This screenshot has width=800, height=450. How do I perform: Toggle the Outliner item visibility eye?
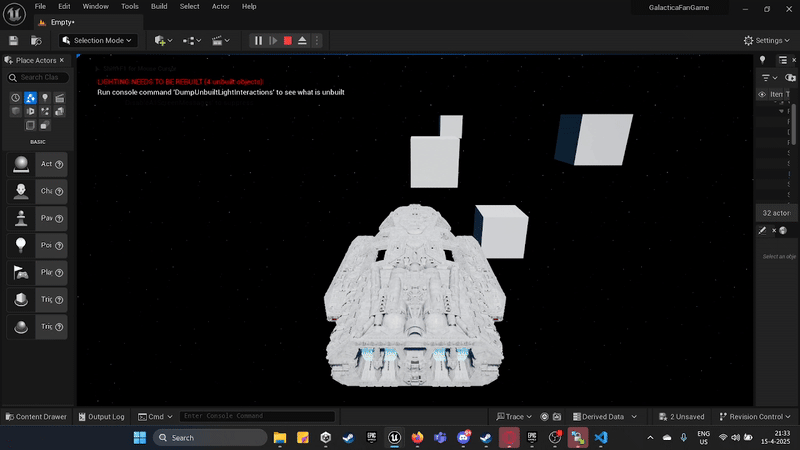(x=763, y=95)
